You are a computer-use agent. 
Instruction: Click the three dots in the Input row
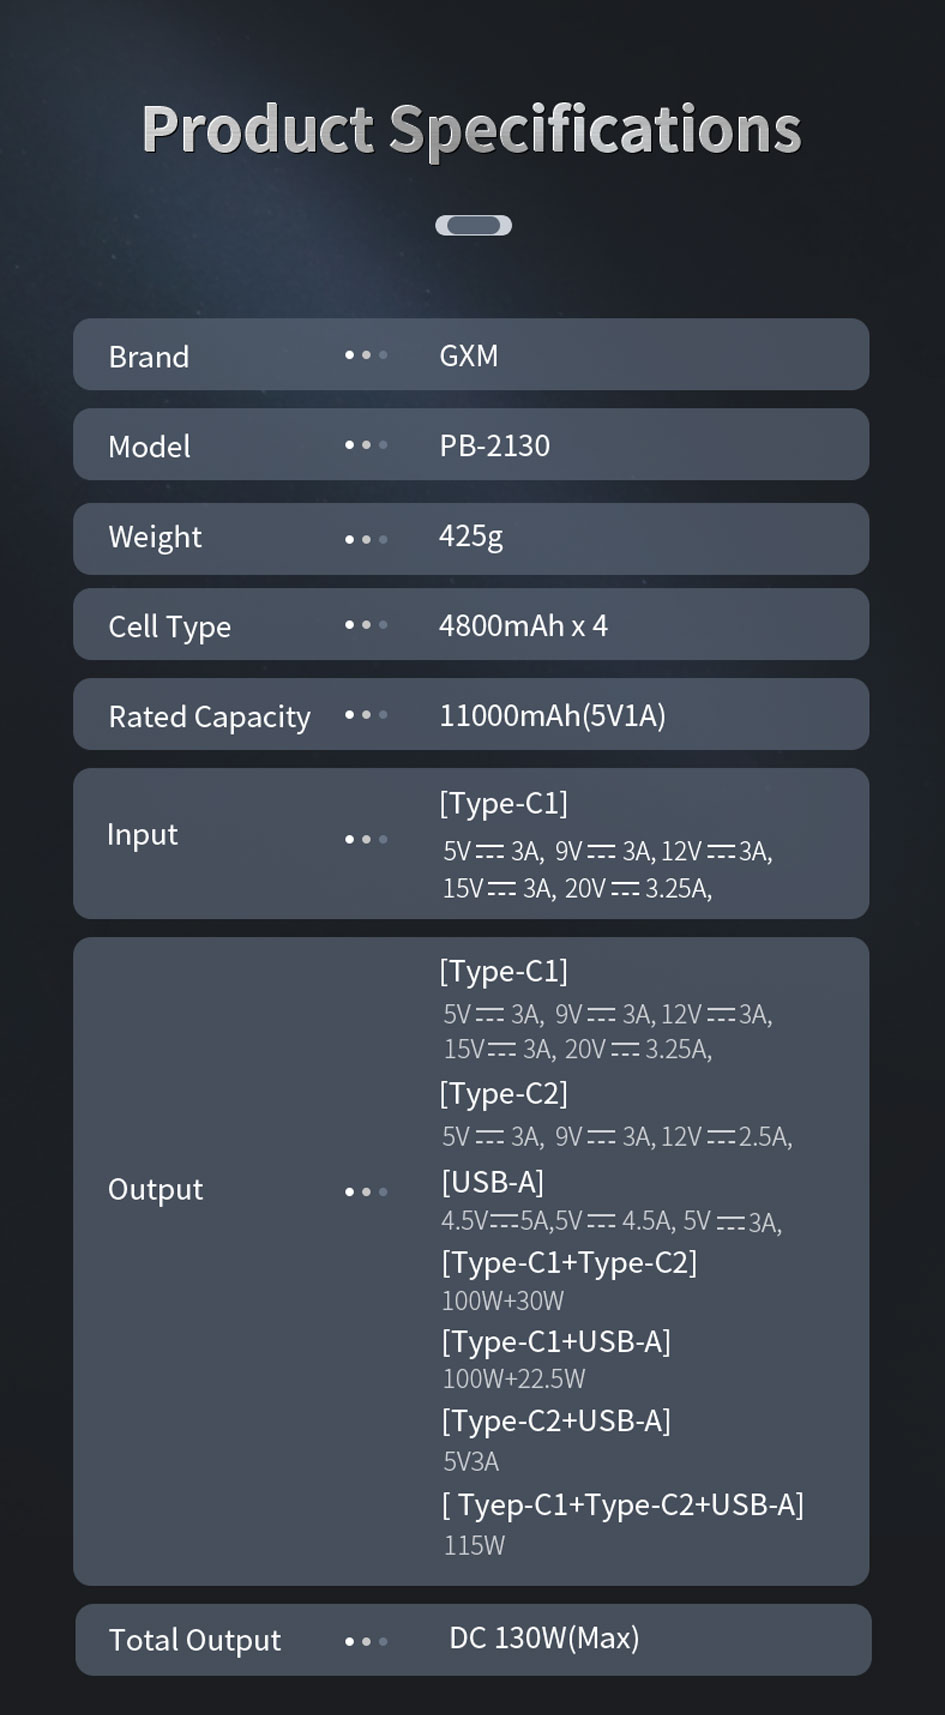tap(365, 839)
